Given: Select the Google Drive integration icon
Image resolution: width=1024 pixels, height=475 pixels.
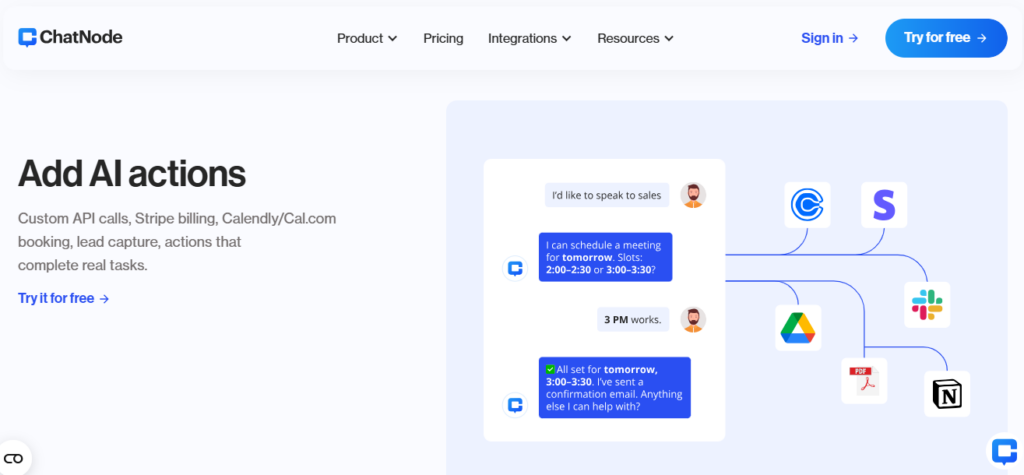Looking at the screenshot, I should point(798,328).
